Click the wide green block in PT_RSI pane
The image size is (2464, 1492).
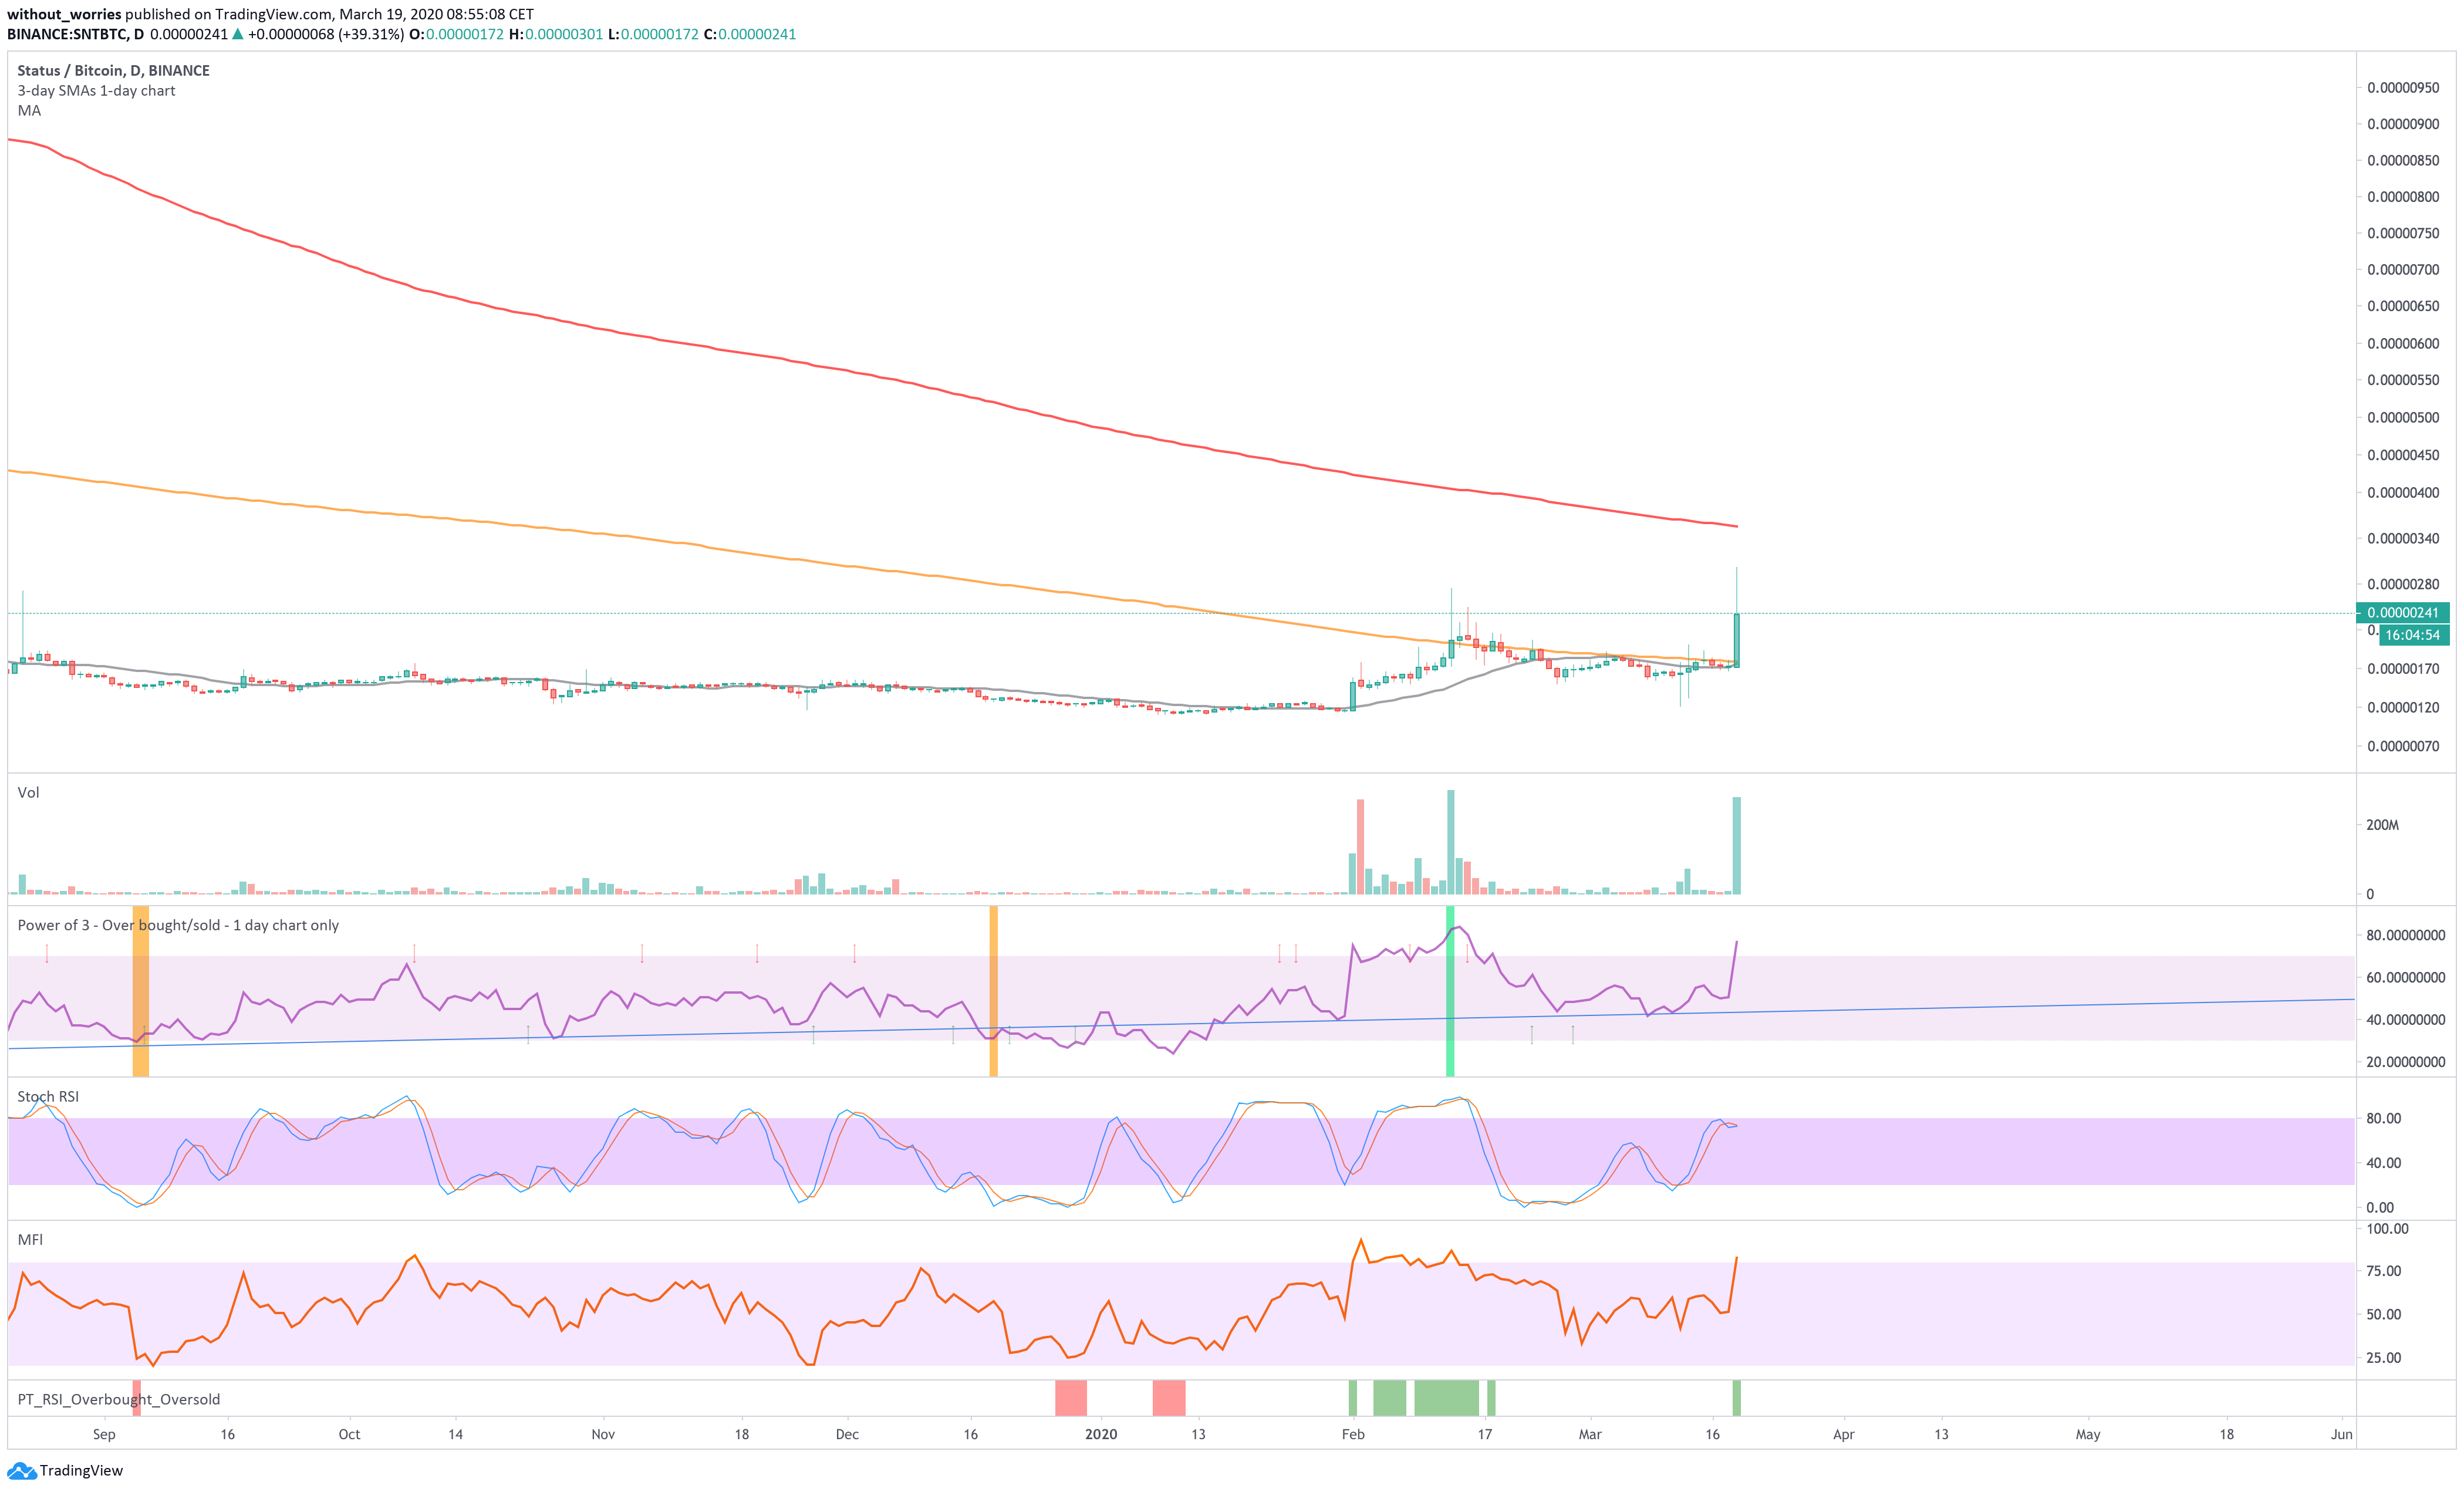[1446, 1398]
